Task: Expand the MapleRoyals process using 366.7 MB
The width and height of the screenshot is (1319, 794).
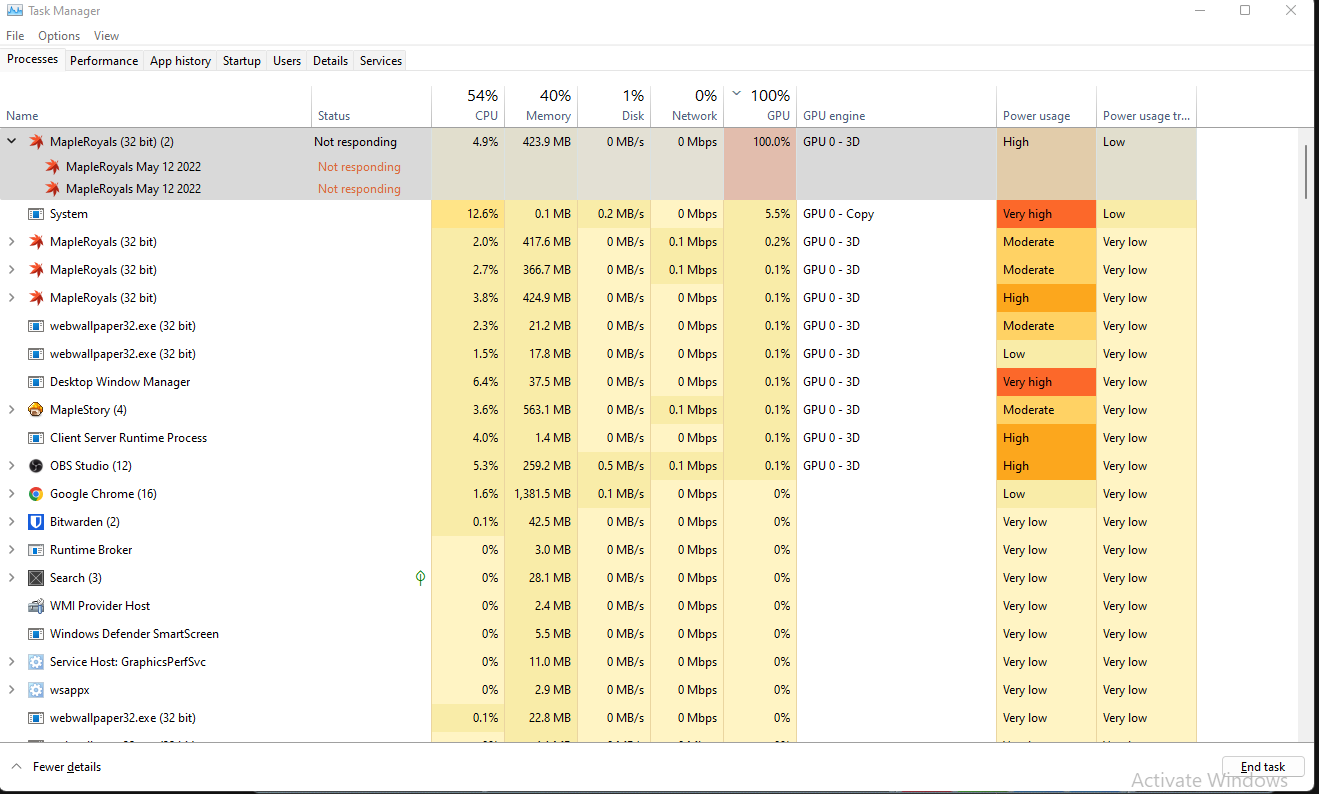Action: click(x=12, y=270)
